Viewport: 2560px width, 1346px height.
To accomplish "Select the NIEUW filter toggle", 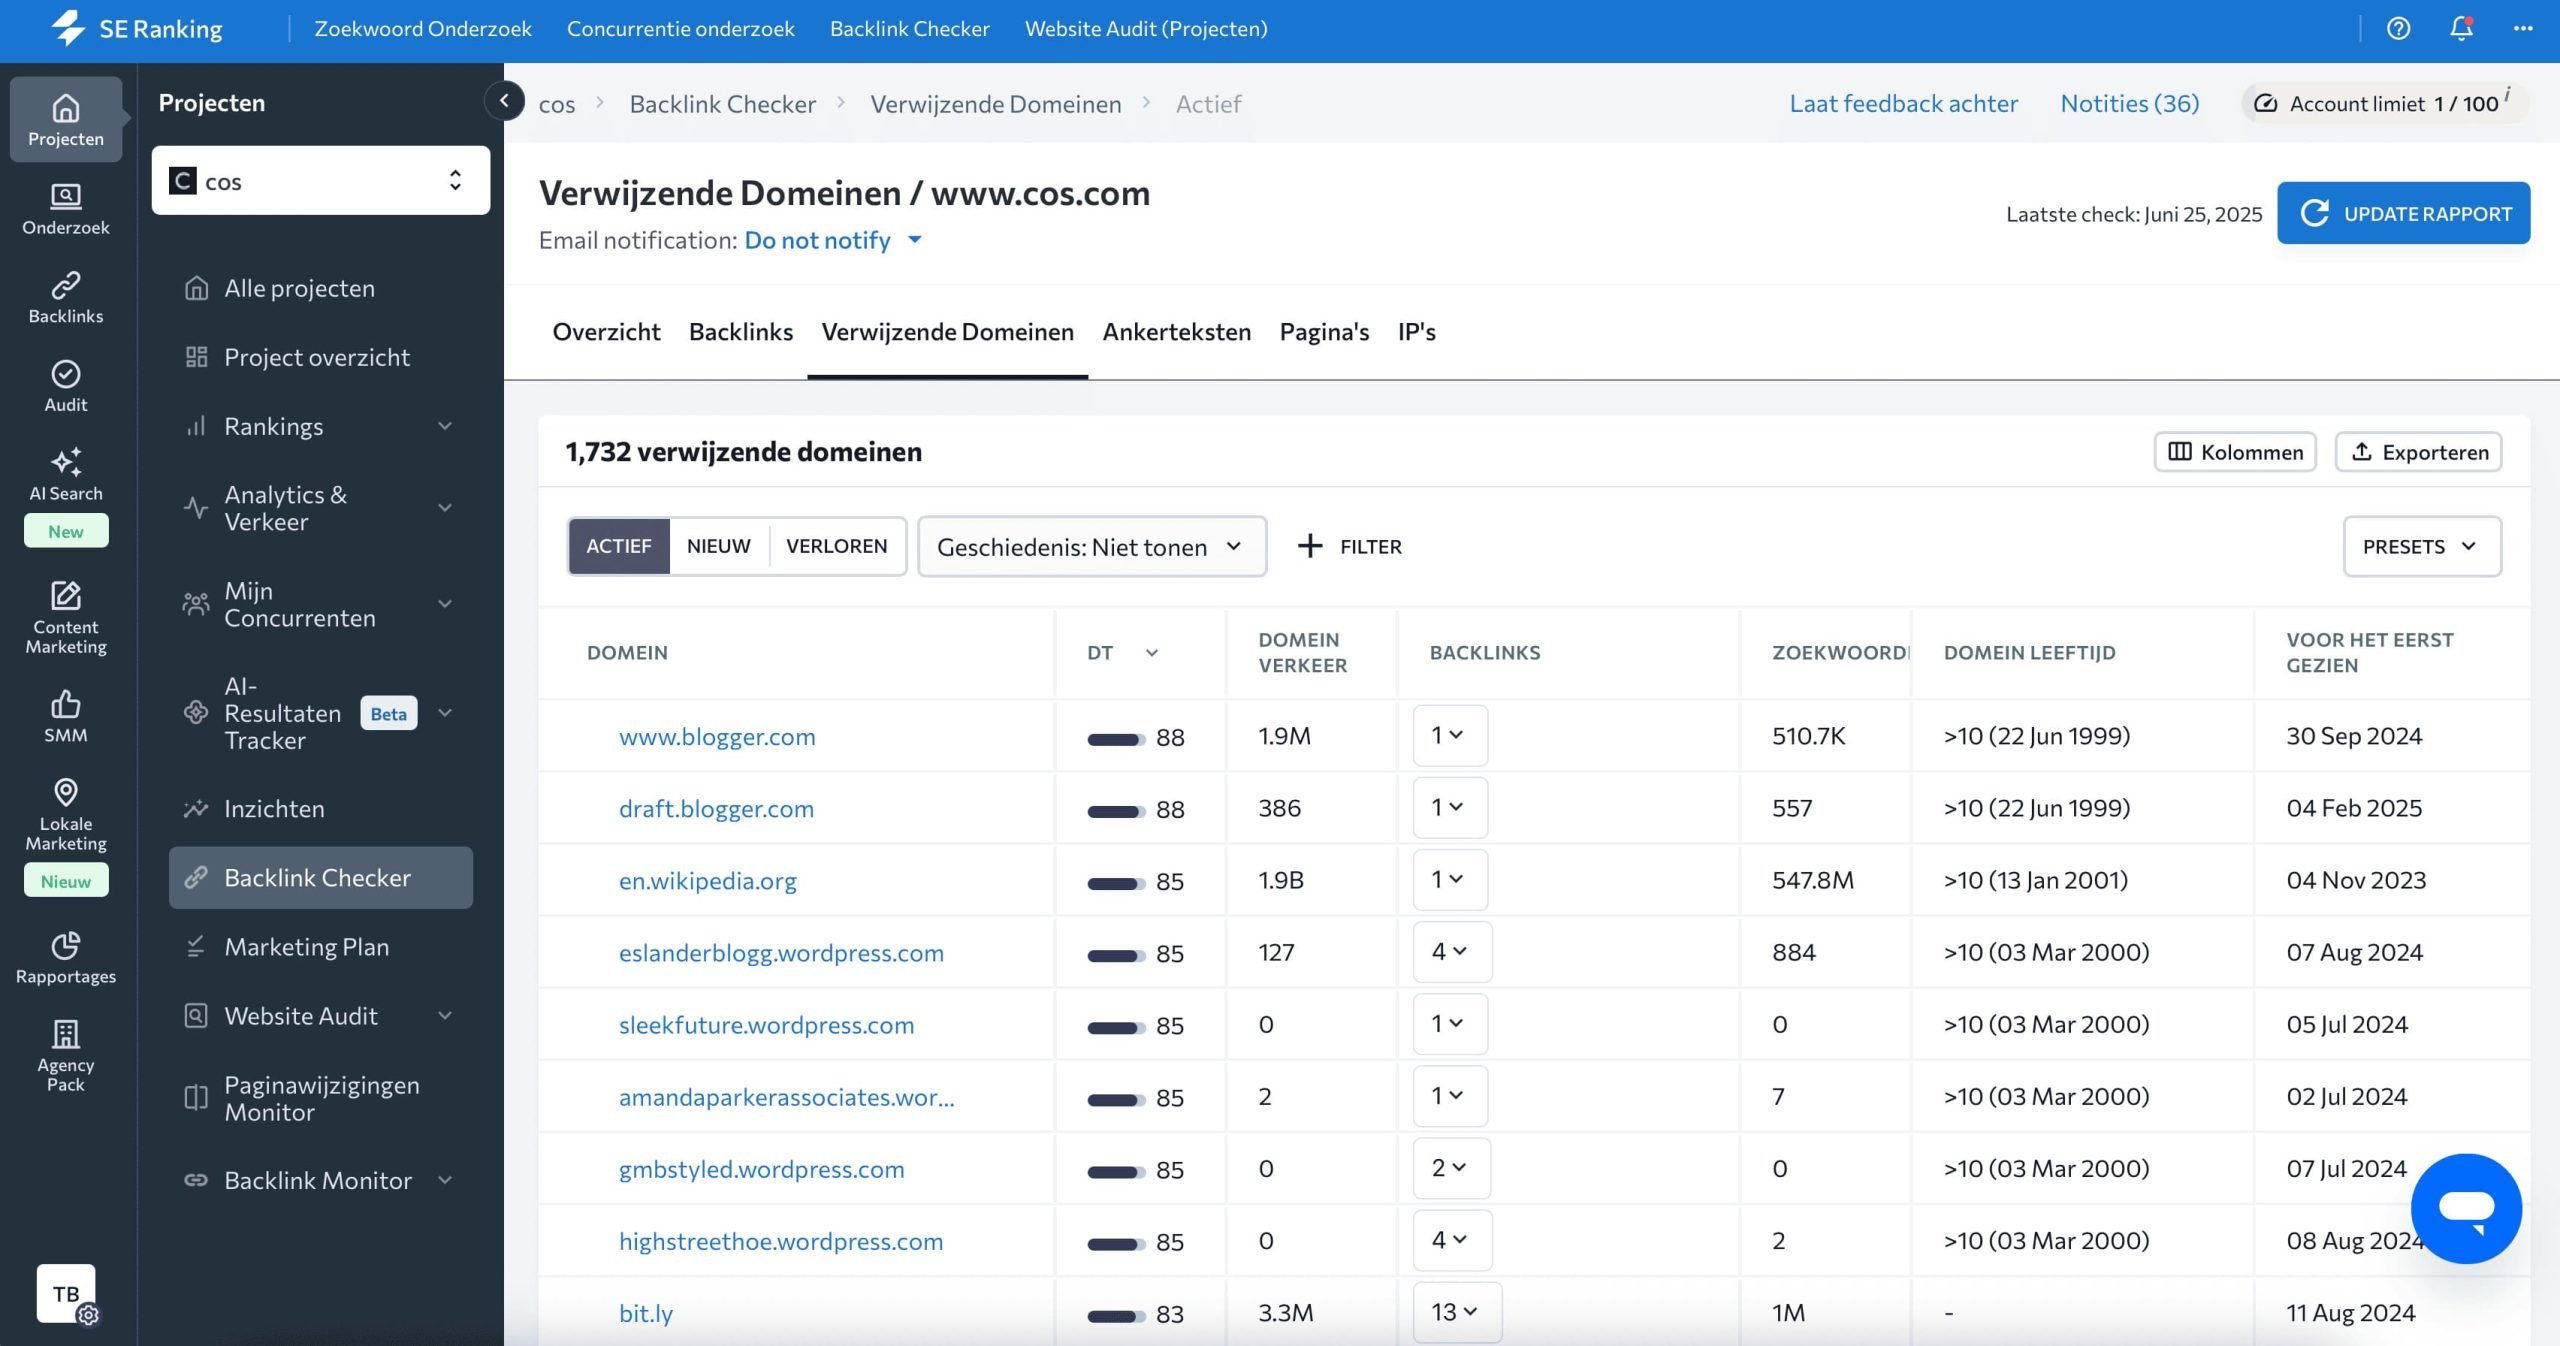I will (x=719, y=546).
